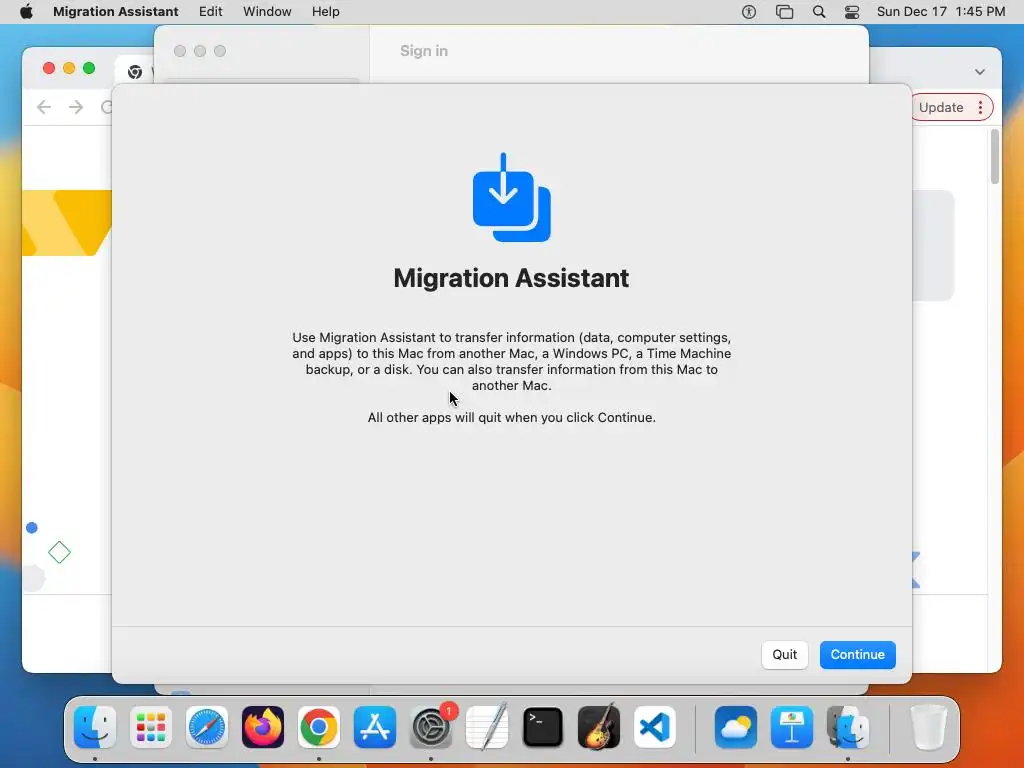The width and height of the screenshot is (1024, 768).
Task: Launch Visual Studio Code from the Dock
Action: (x=655, y=727)
